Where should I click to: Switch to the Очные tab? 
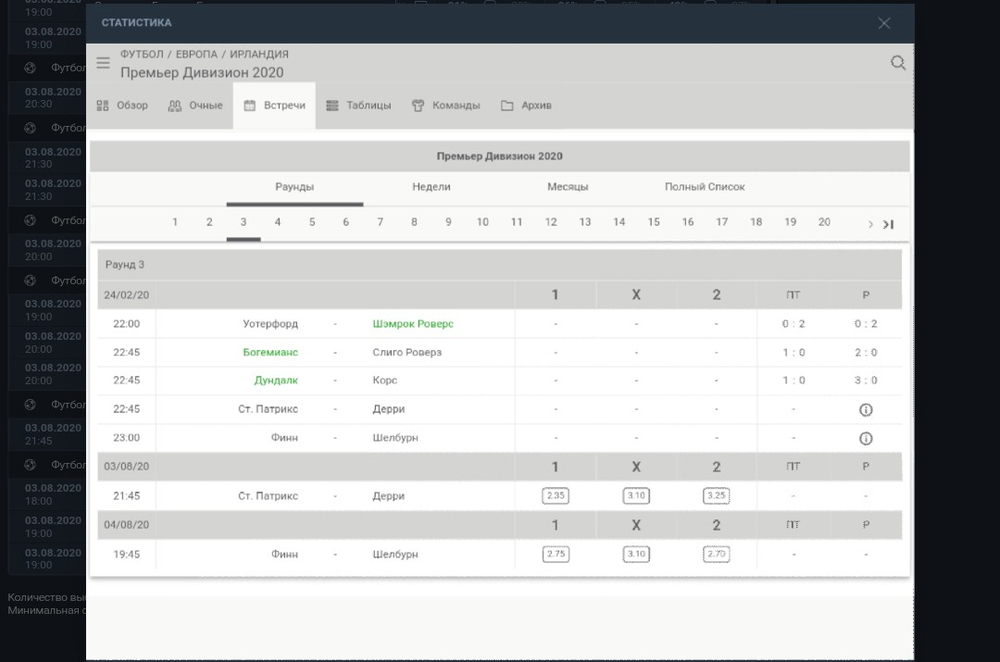[x=196, y=106]
